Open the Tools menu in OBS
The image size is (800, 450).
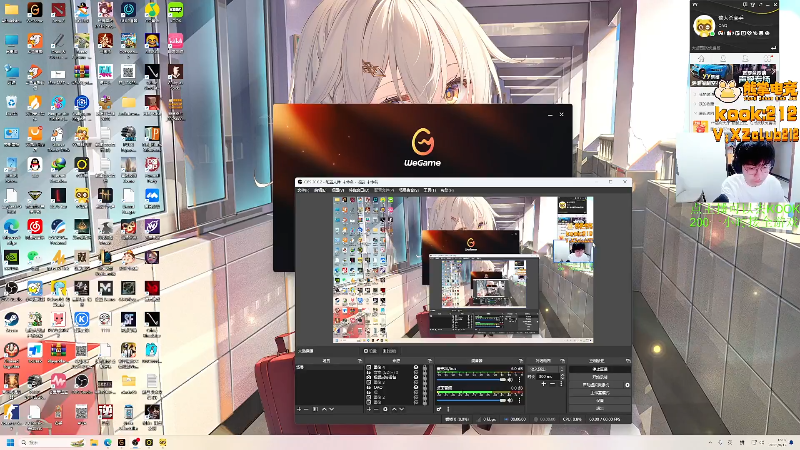429,190
